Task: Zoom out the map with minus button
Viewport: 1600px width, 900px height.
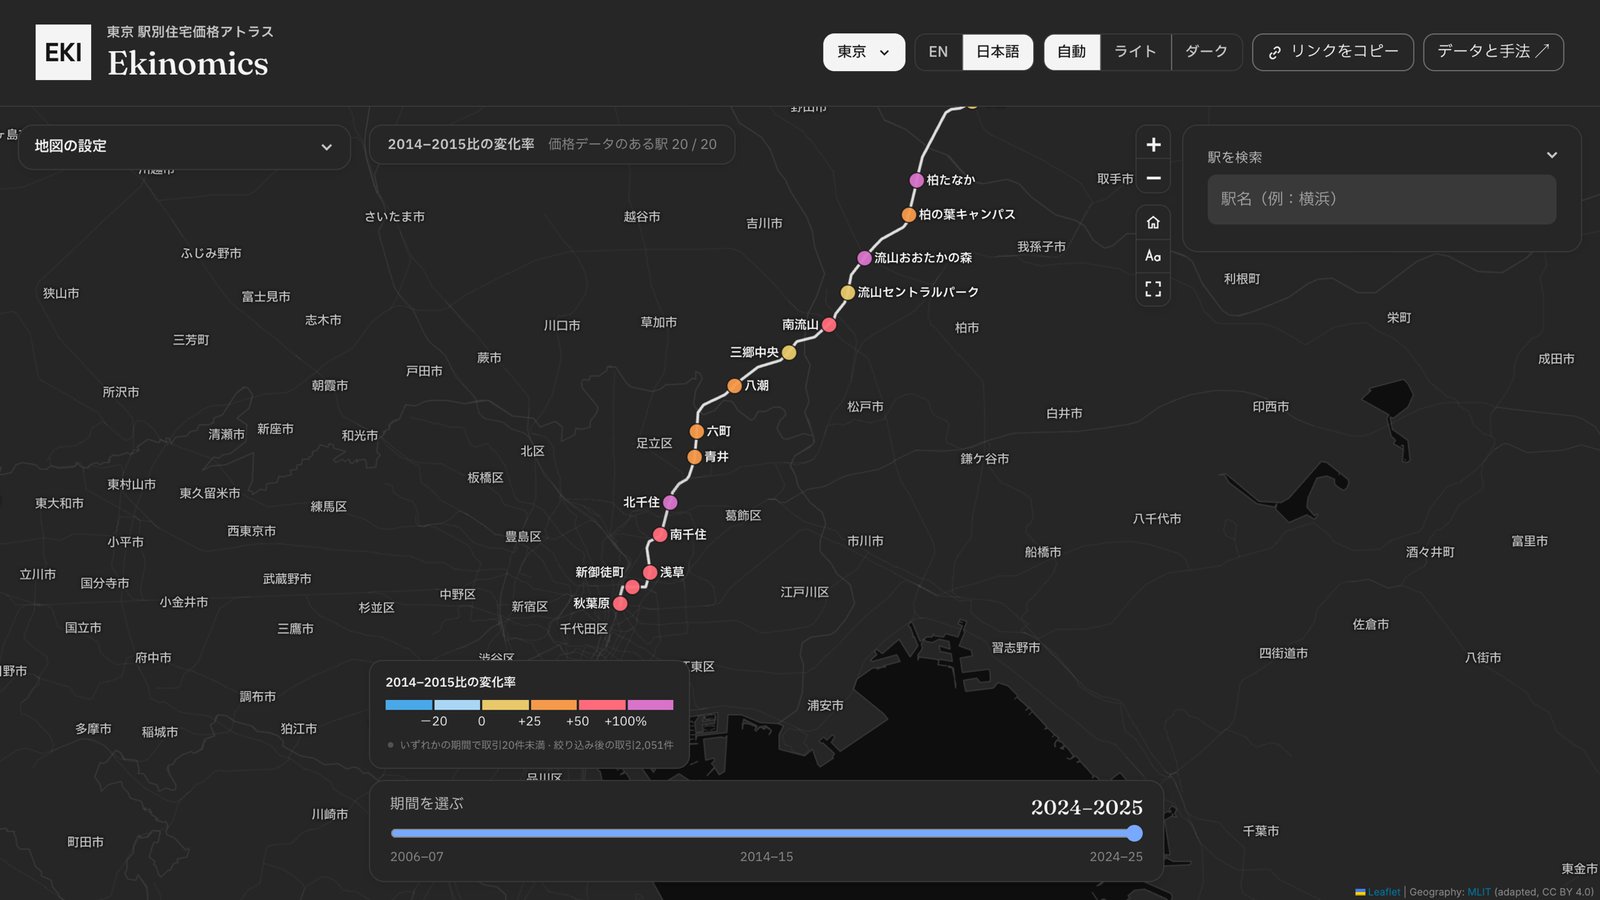Action: 1153,178
